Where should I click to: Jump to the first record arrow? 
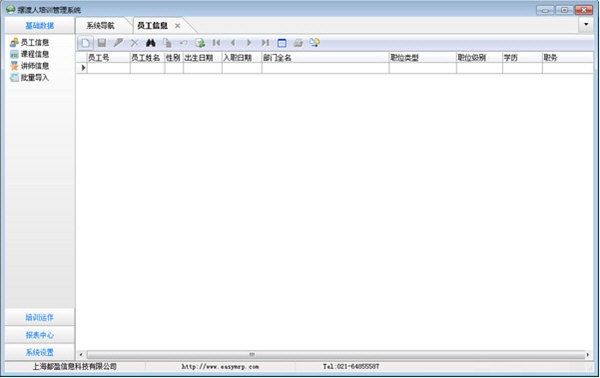(x=217, y=43)
